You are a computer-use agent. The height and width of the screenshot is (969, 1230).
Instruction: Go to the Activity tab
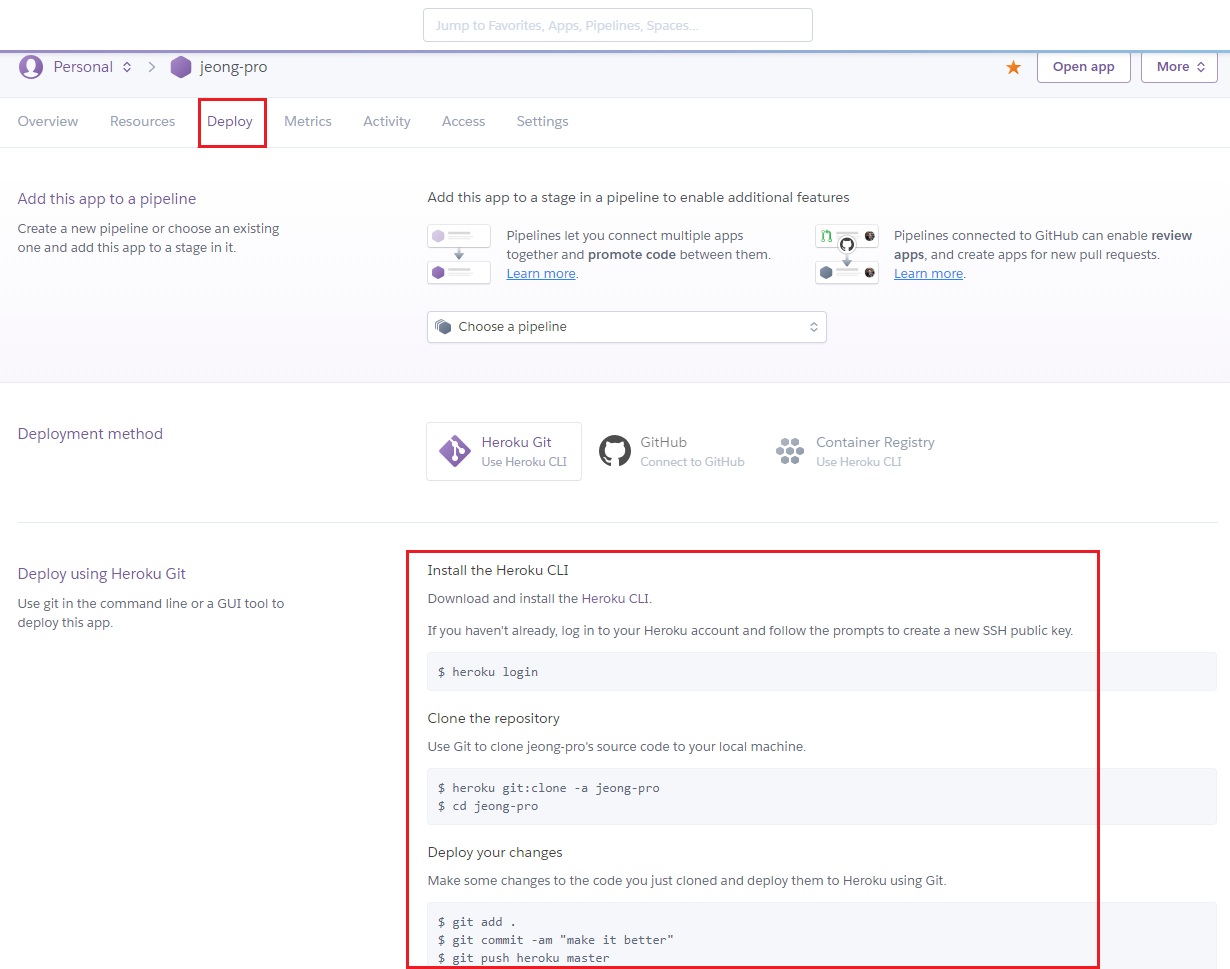(x=387, y=121)
